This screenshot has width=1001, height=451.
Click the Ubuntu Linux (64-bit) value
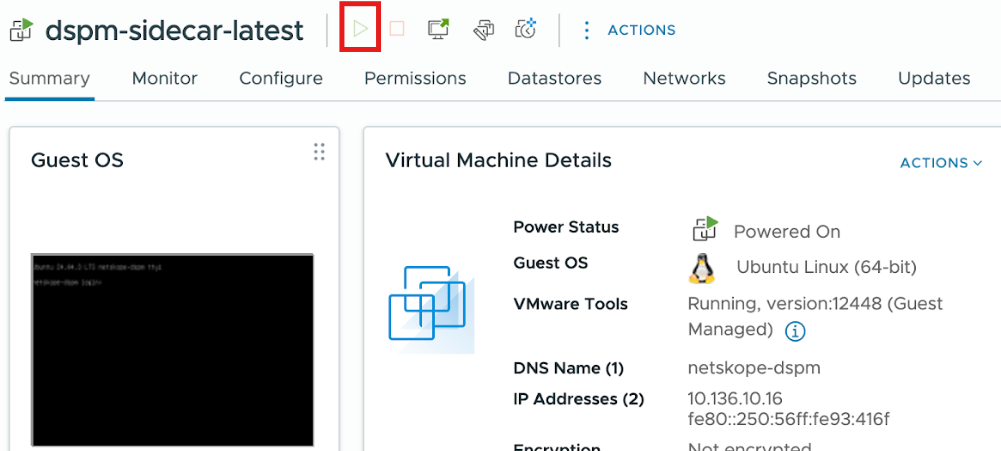(x=827, y=267)
